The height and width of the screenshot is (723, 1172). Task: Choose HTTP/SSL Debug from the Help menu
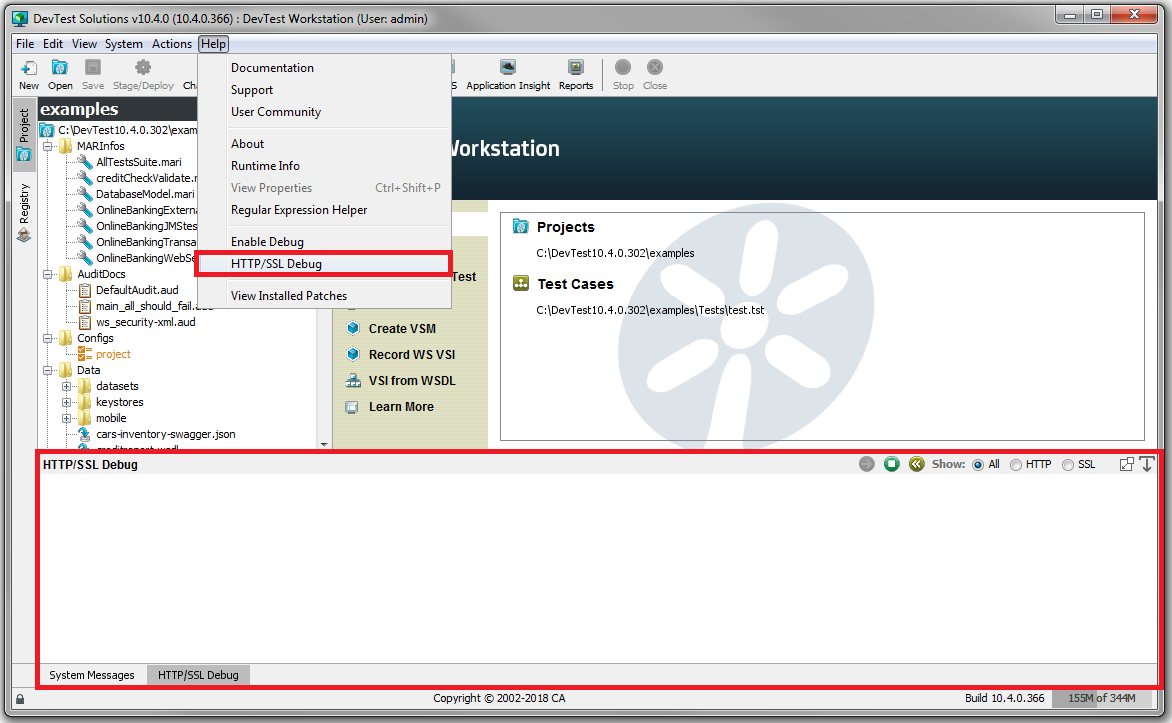tap(324, 264)
